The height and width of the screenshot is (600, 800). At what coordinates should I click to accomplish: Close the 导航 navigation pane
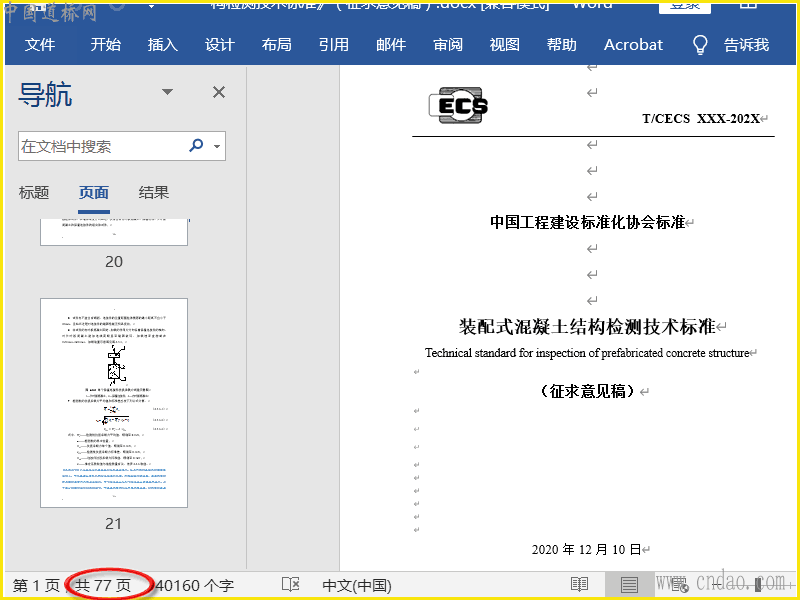[219, 92]
